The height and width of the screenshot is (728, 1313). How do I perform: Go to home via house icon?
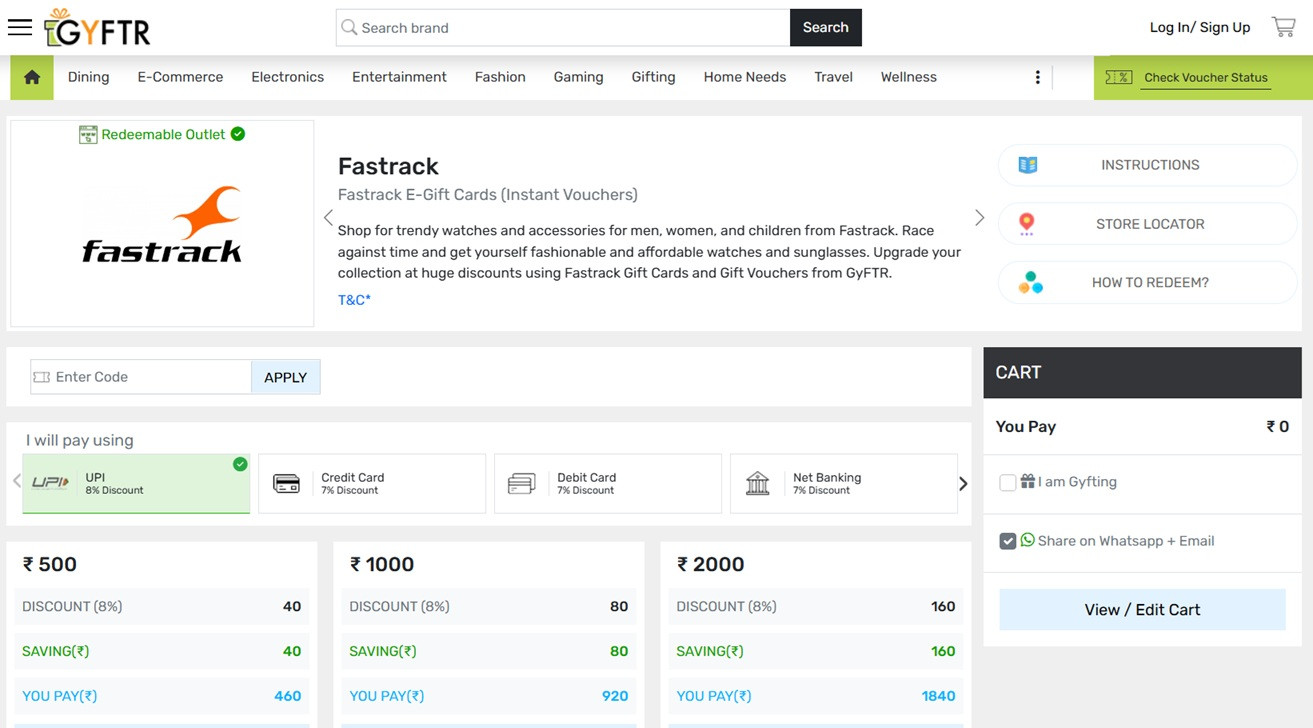pos(32,77)
